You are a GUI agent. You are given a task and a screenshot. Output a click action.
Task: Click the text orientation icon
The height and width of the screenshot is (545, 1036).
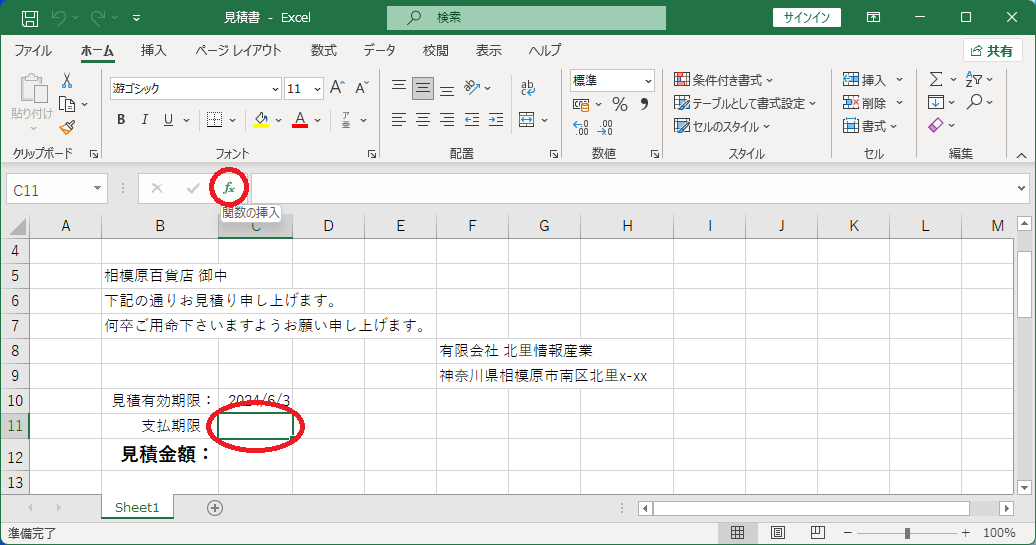point(472,87)
